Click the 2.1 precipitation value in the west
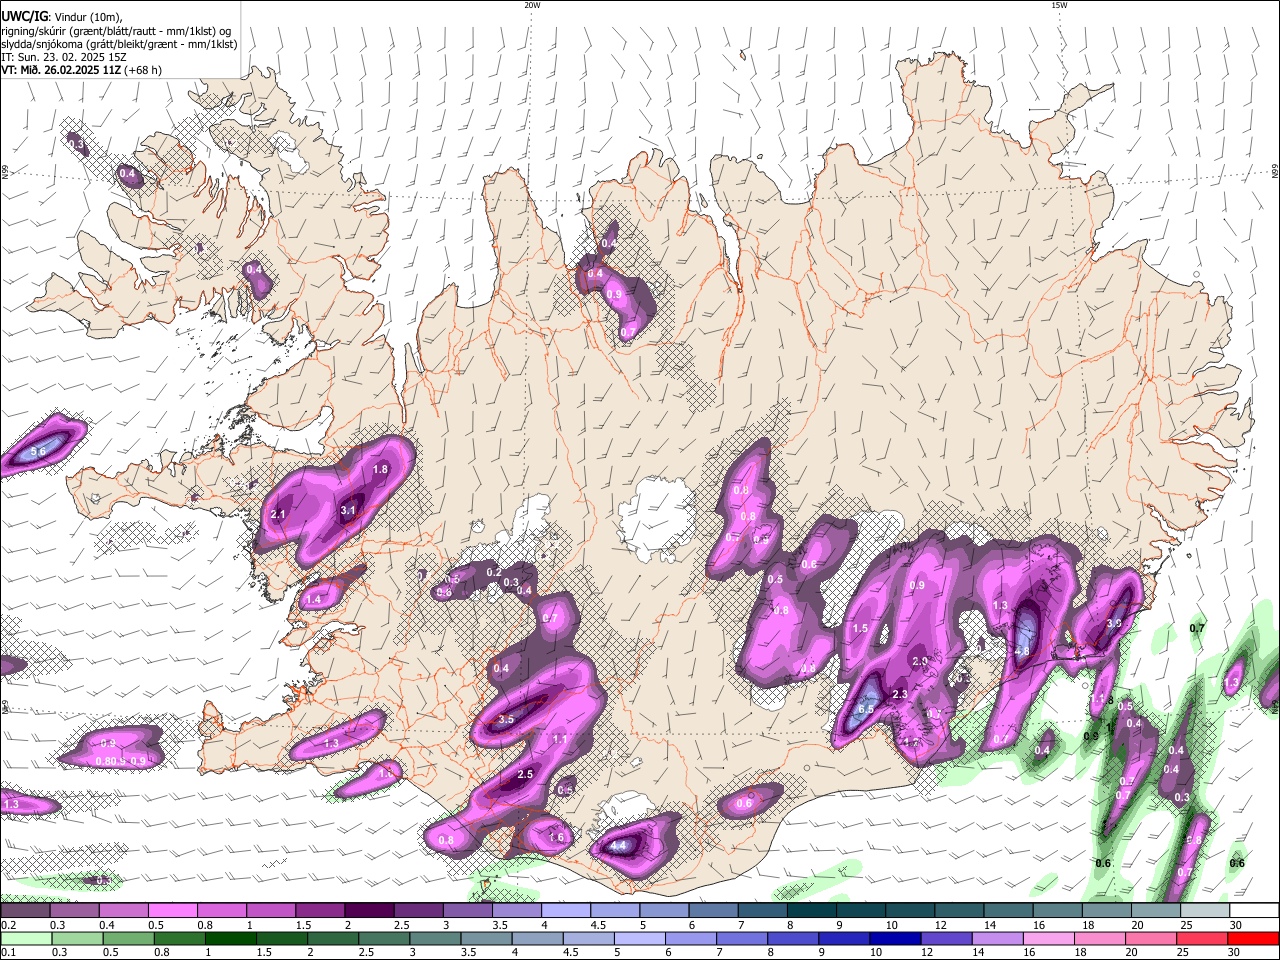Viewport: 1280px width, 960px height. click(x=278, y=514)
